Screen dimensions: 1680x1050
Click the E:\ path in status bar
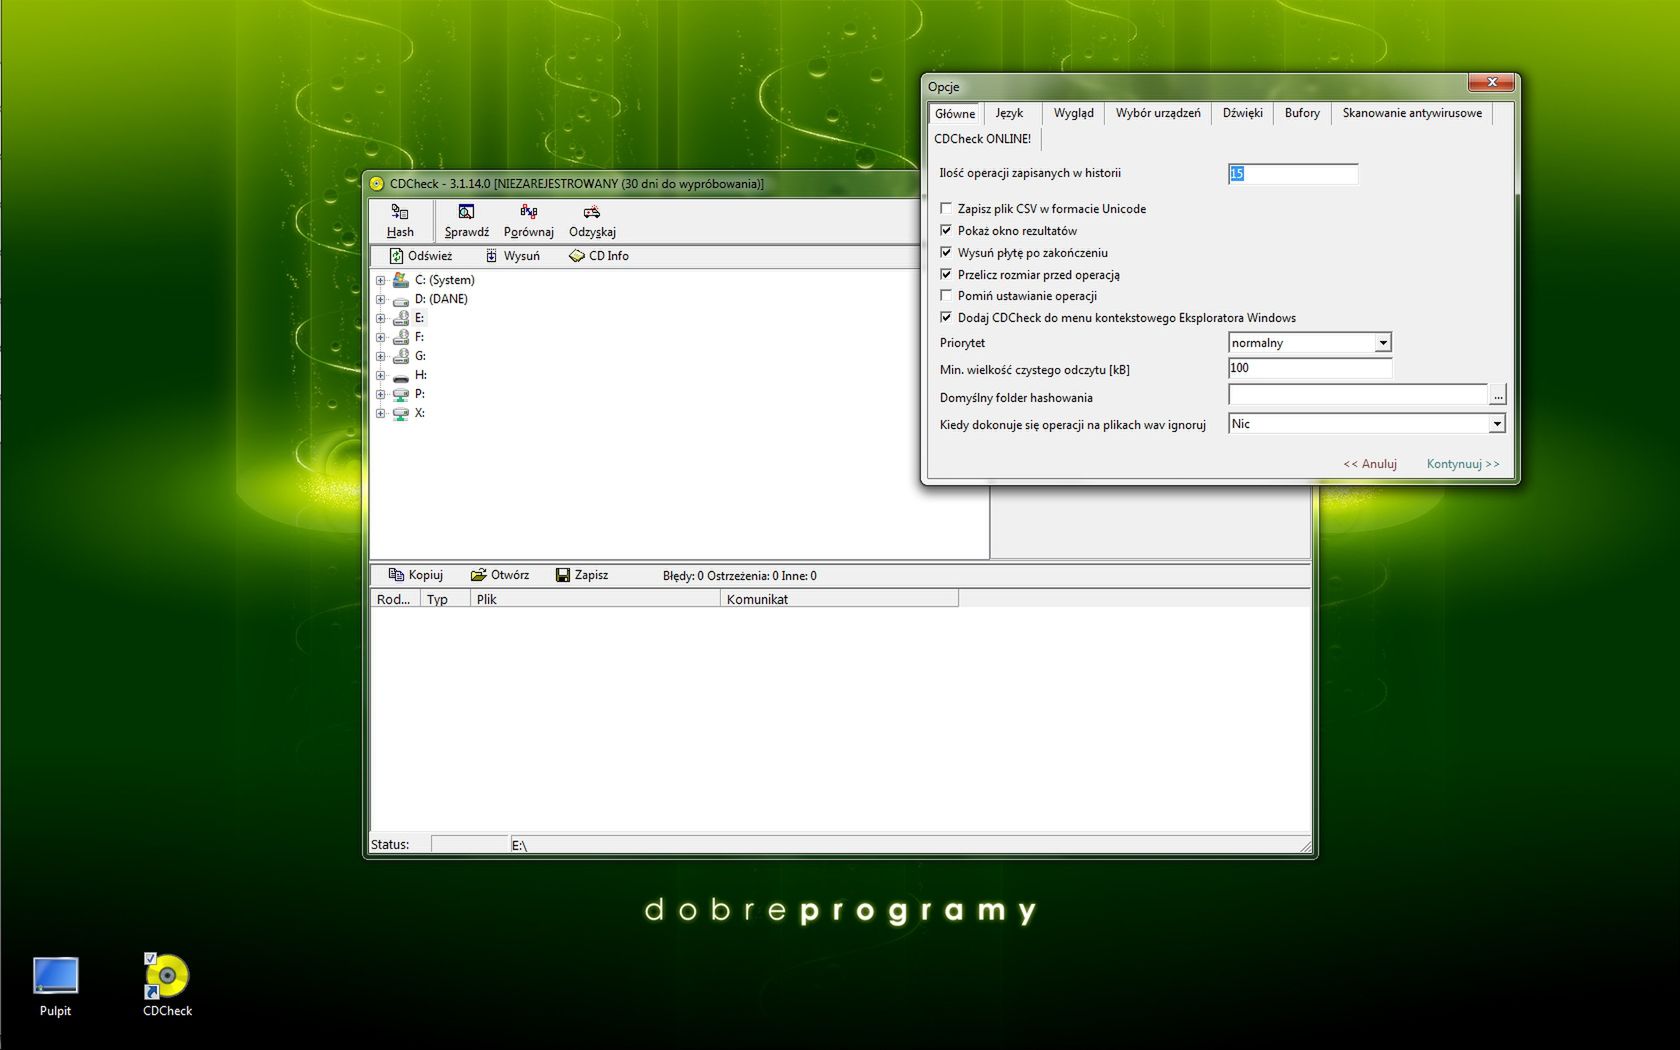point(519,846)
